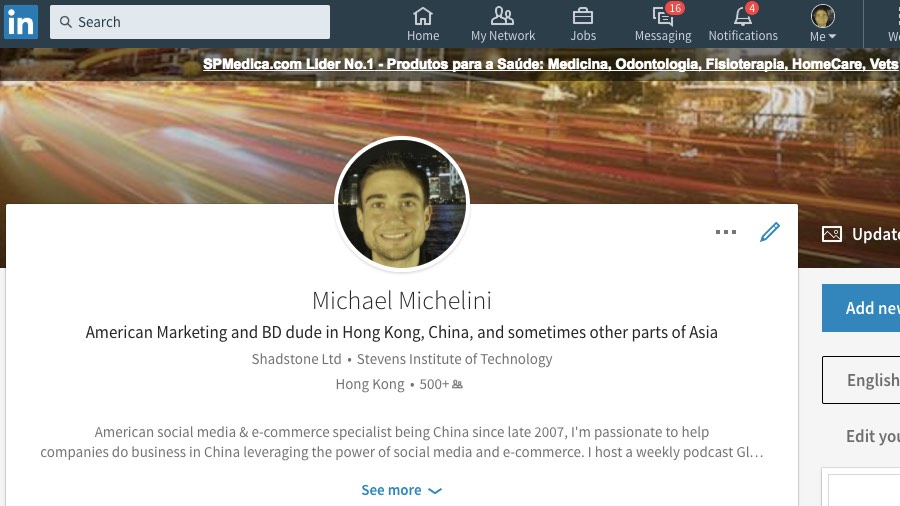
Task: Click the blue Add new button
Action: pyautogui.click(x=861, y=308)
